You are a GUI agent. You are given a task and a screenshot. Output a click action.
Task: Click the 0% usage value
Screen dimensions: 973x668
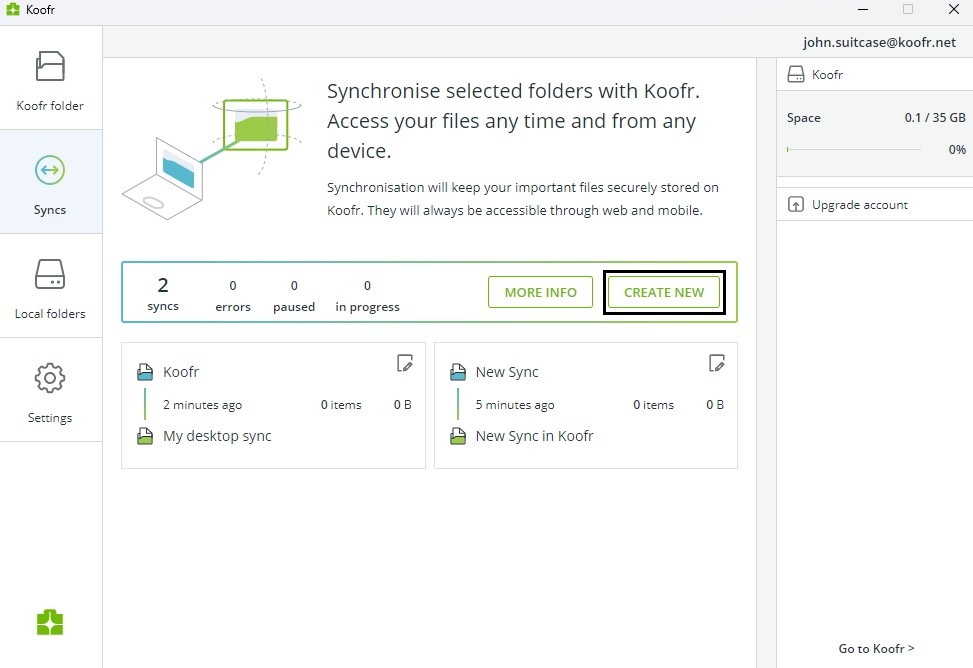(957, 150)
